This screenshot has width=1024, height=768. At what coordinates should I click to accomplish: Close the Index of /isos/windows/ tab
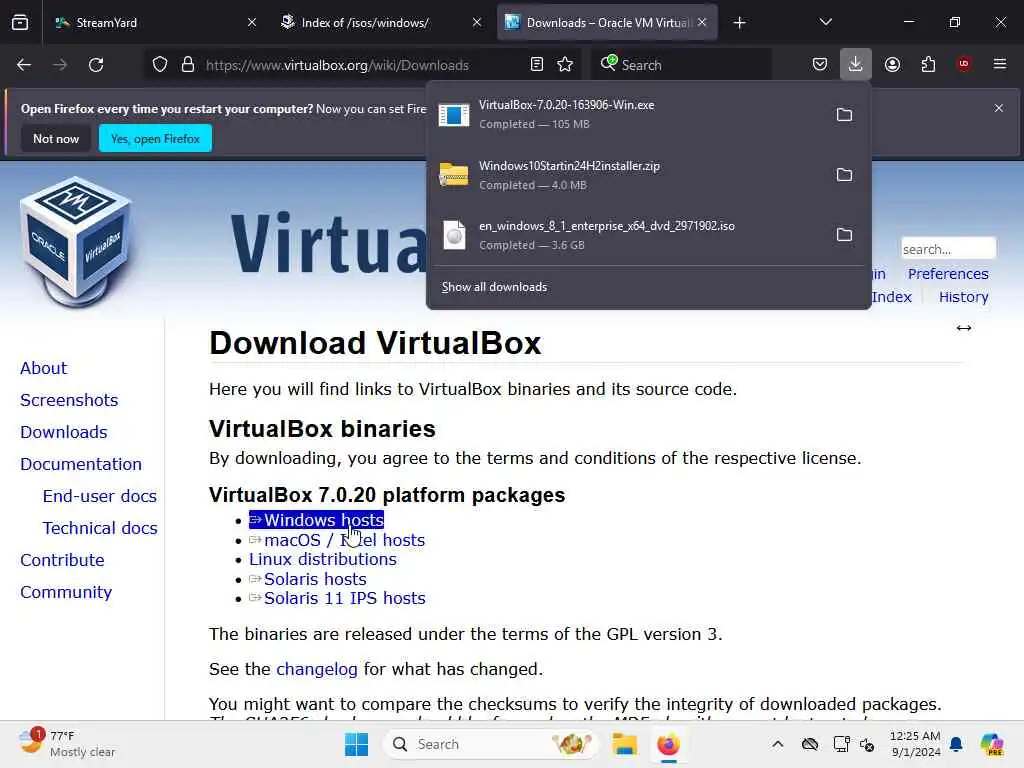point(477,22)
